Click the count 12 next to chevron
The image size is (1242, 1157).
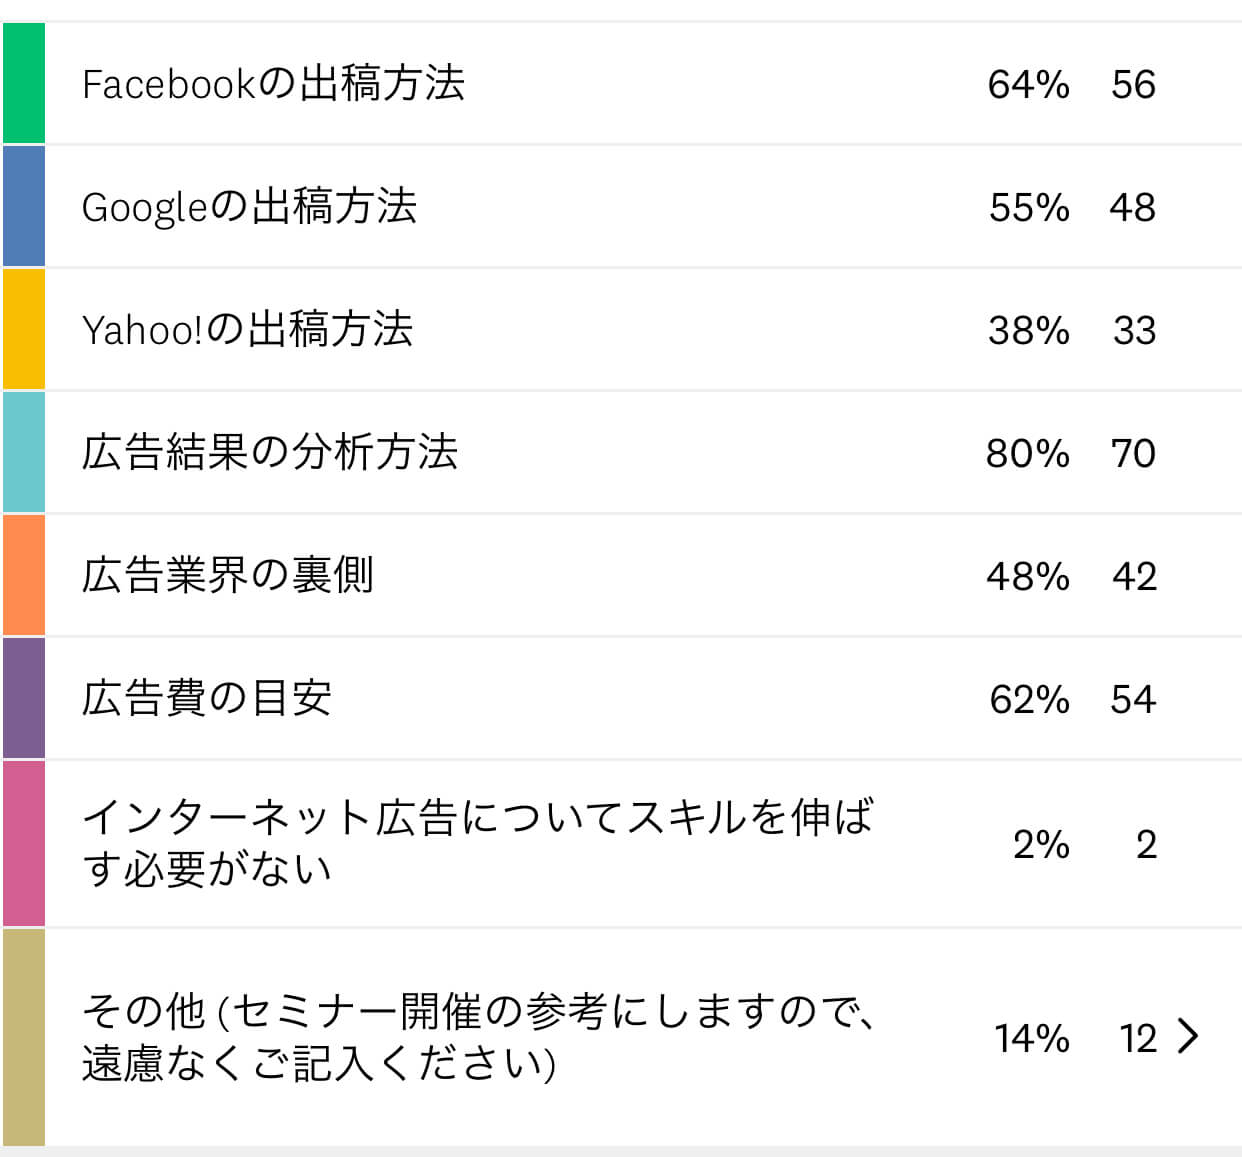[x=1138, y=1038]
